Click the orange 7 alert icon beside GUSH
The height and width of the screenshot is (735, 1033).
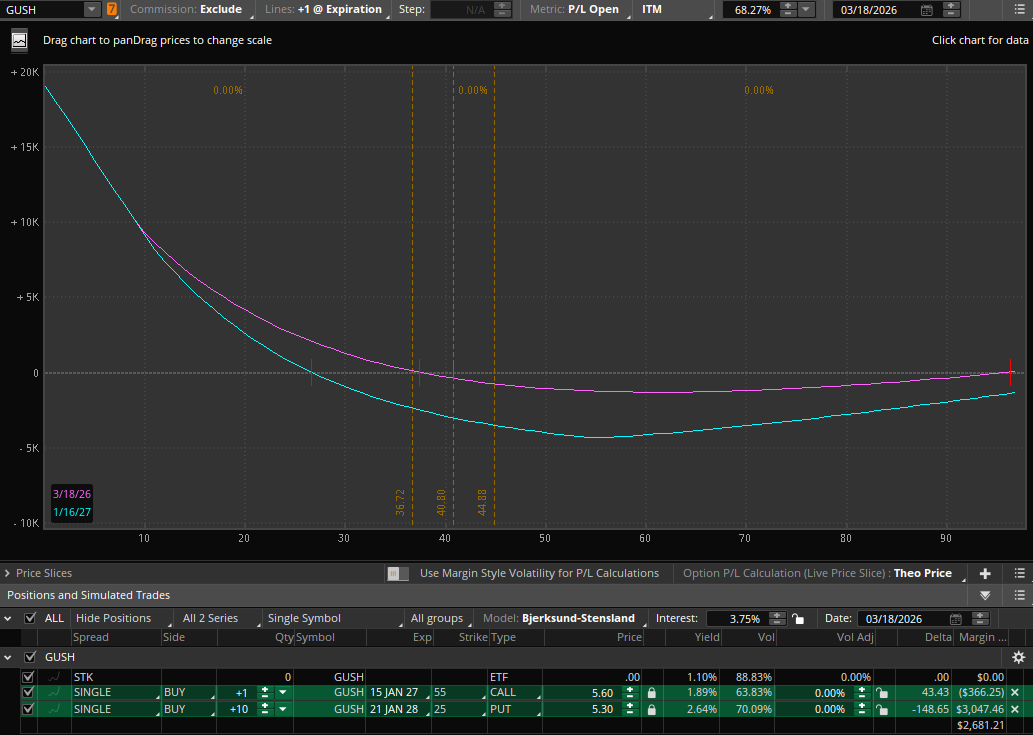click(x=110, y=9)
